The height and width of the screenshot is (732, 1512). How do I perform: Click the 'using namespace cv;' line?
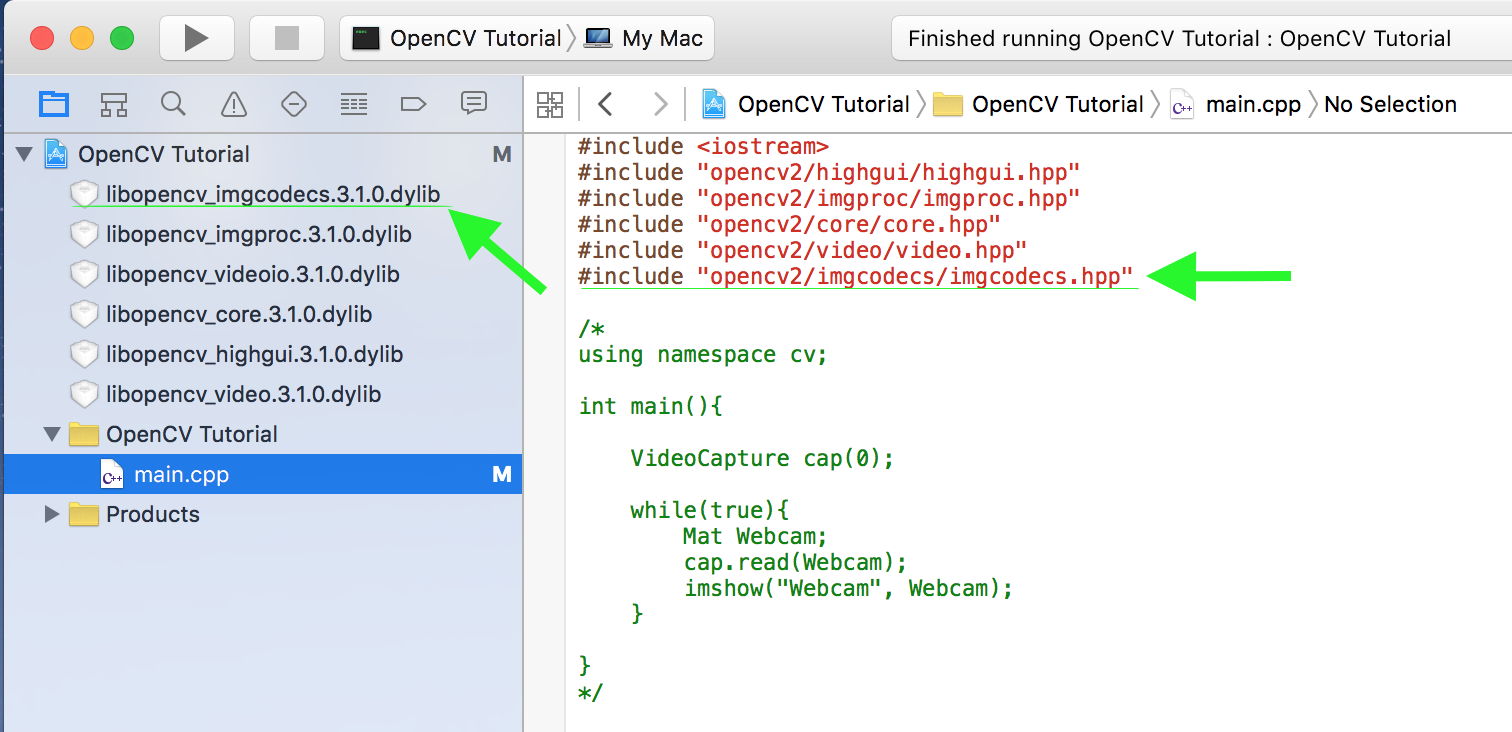coord(703,354)
